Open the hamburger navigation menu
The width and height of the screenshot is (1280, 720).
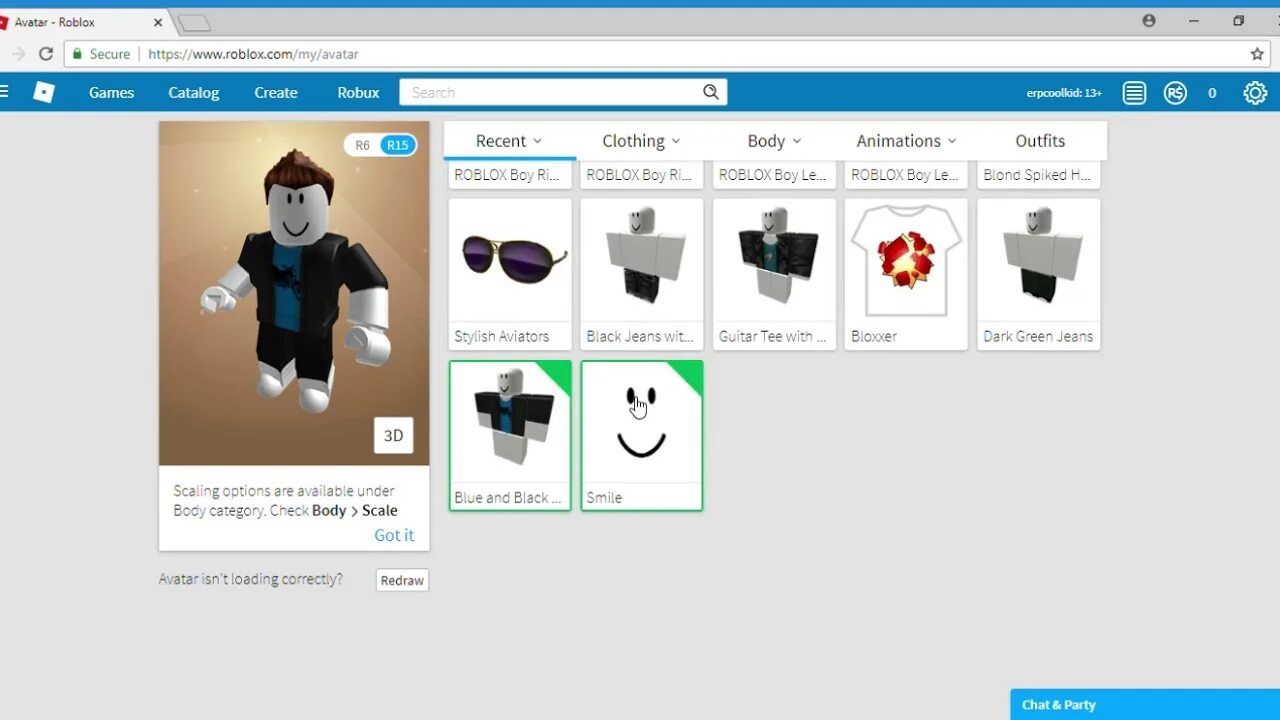coord(4,92)
